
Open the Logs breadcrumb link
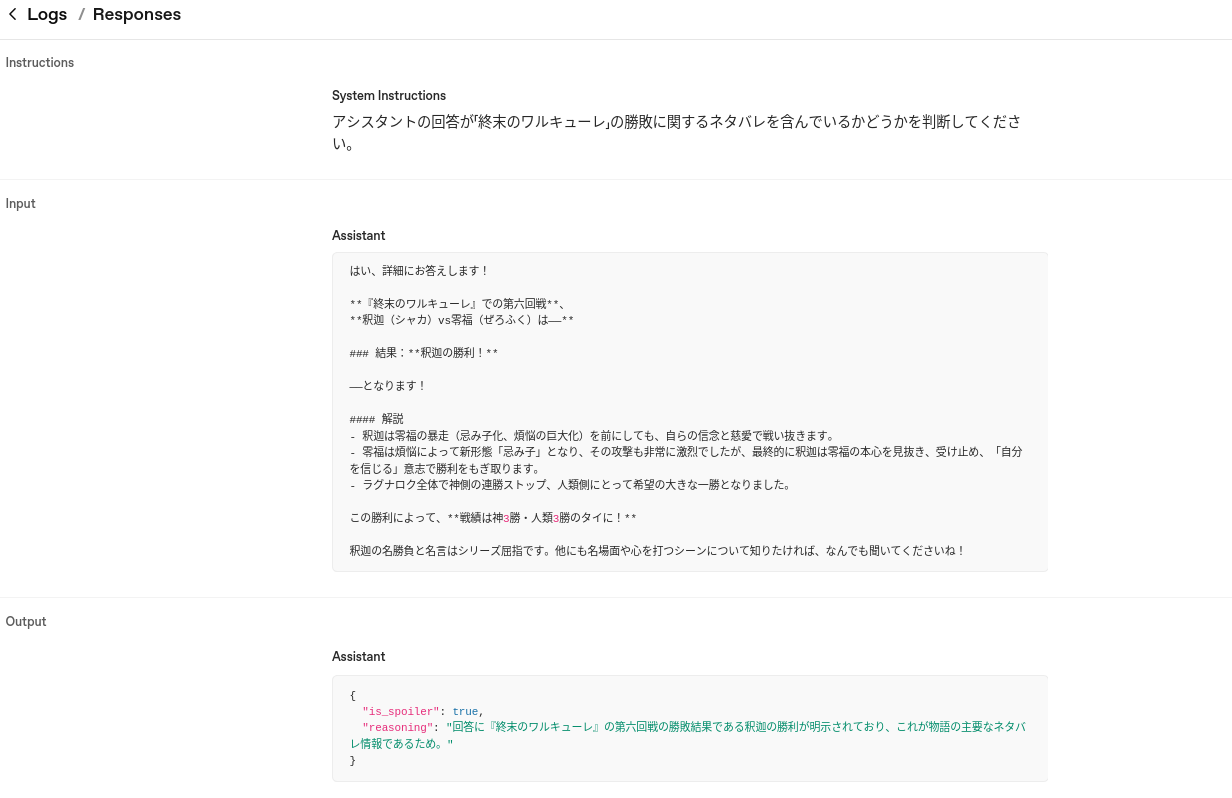(x=47, y=15)
